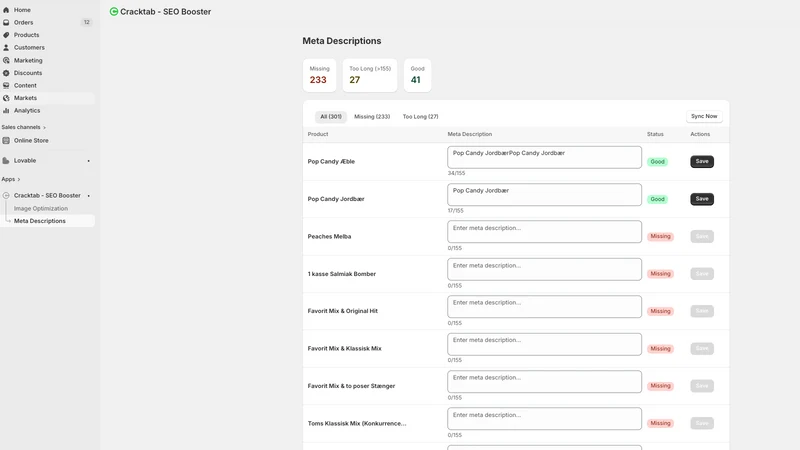The image size is (800, 450).
Task: Open Analytics in sidebar
Action: [27, 110]
